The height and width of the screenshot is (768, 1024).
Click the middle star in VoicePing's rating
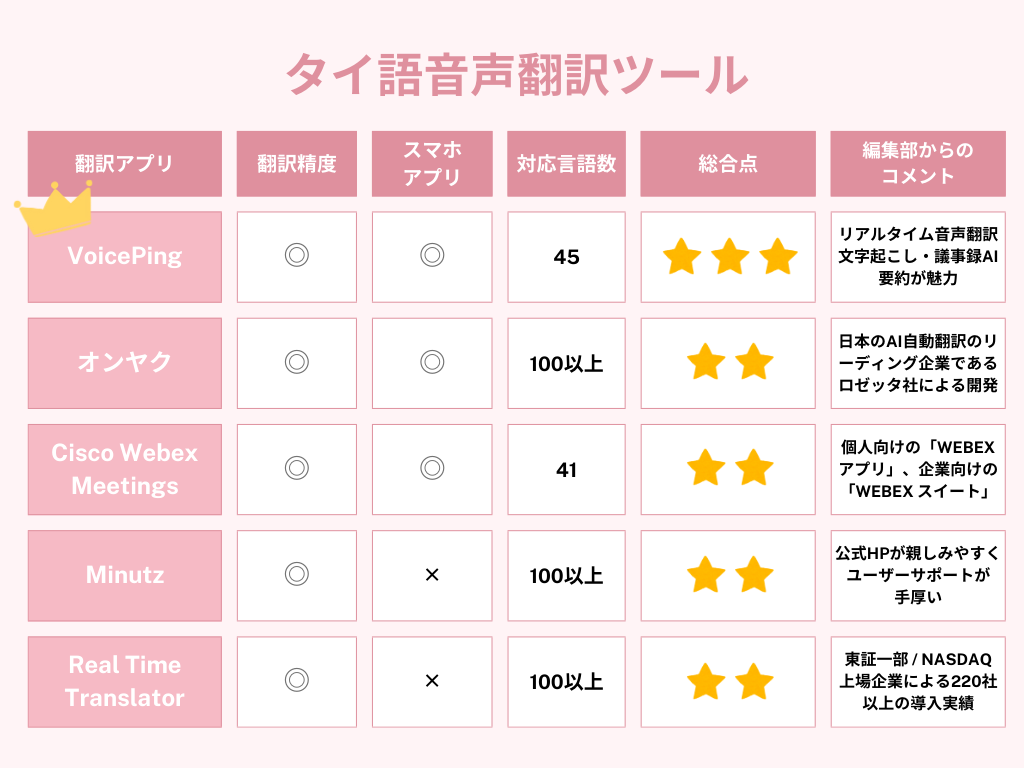[730, 257]
